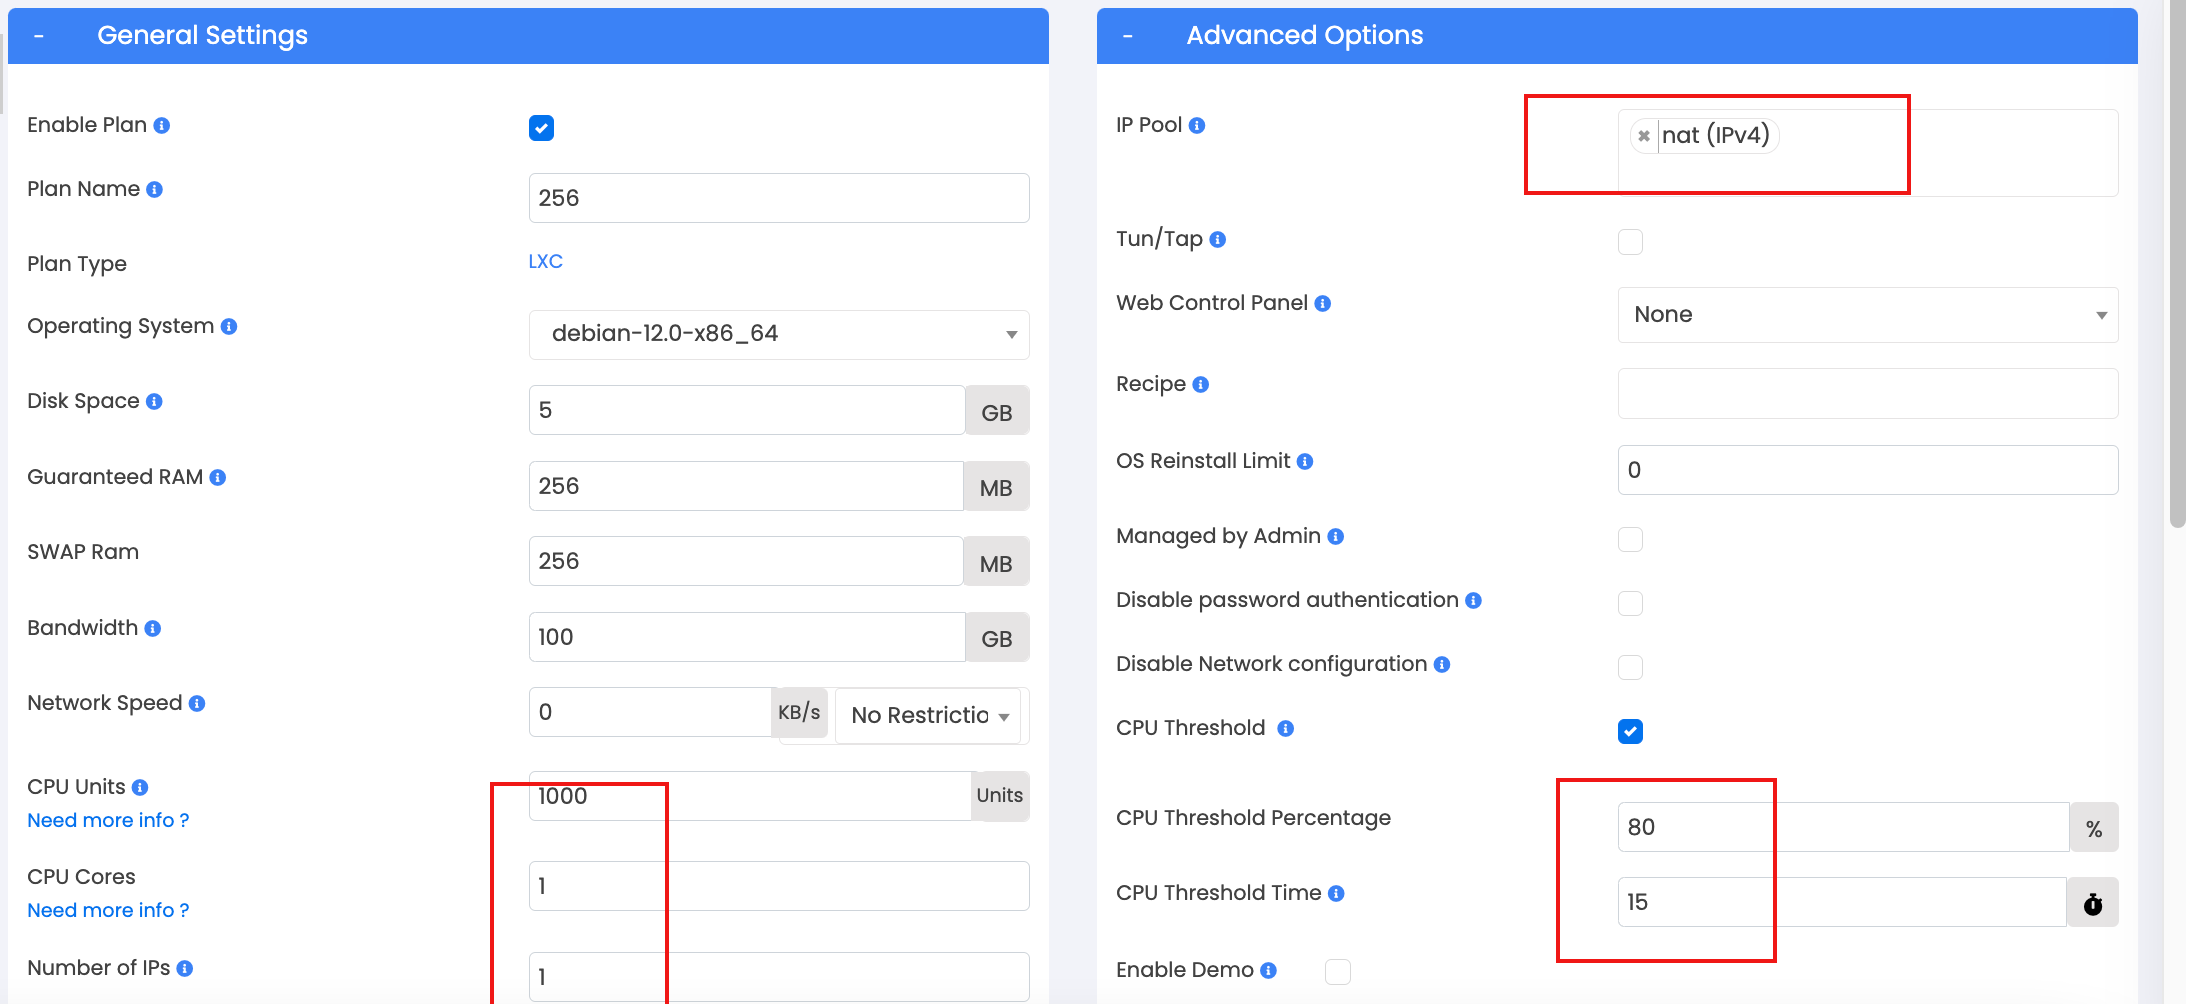2186x1004 pixels.
Task: Open the No Restriction network speed dropdown
Action: pos(928,716)
